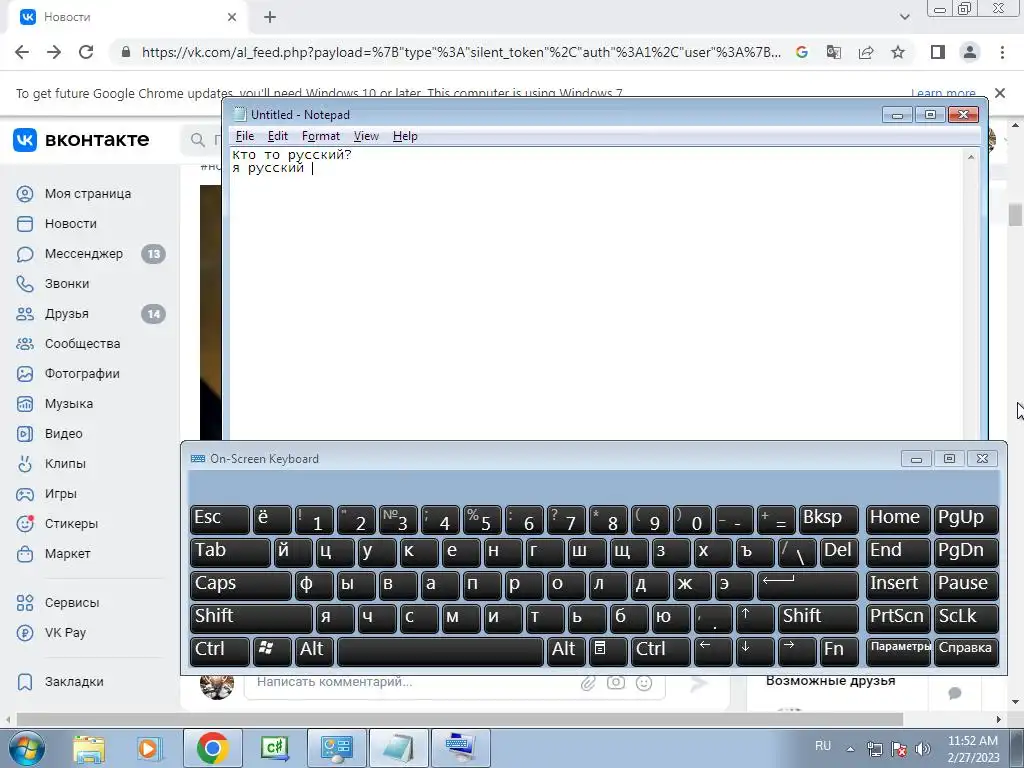Click Параметры key on On-Screen Keyboard
Image resolution: width=1024 pixels, height=768 pixels.
pos(898,651)
